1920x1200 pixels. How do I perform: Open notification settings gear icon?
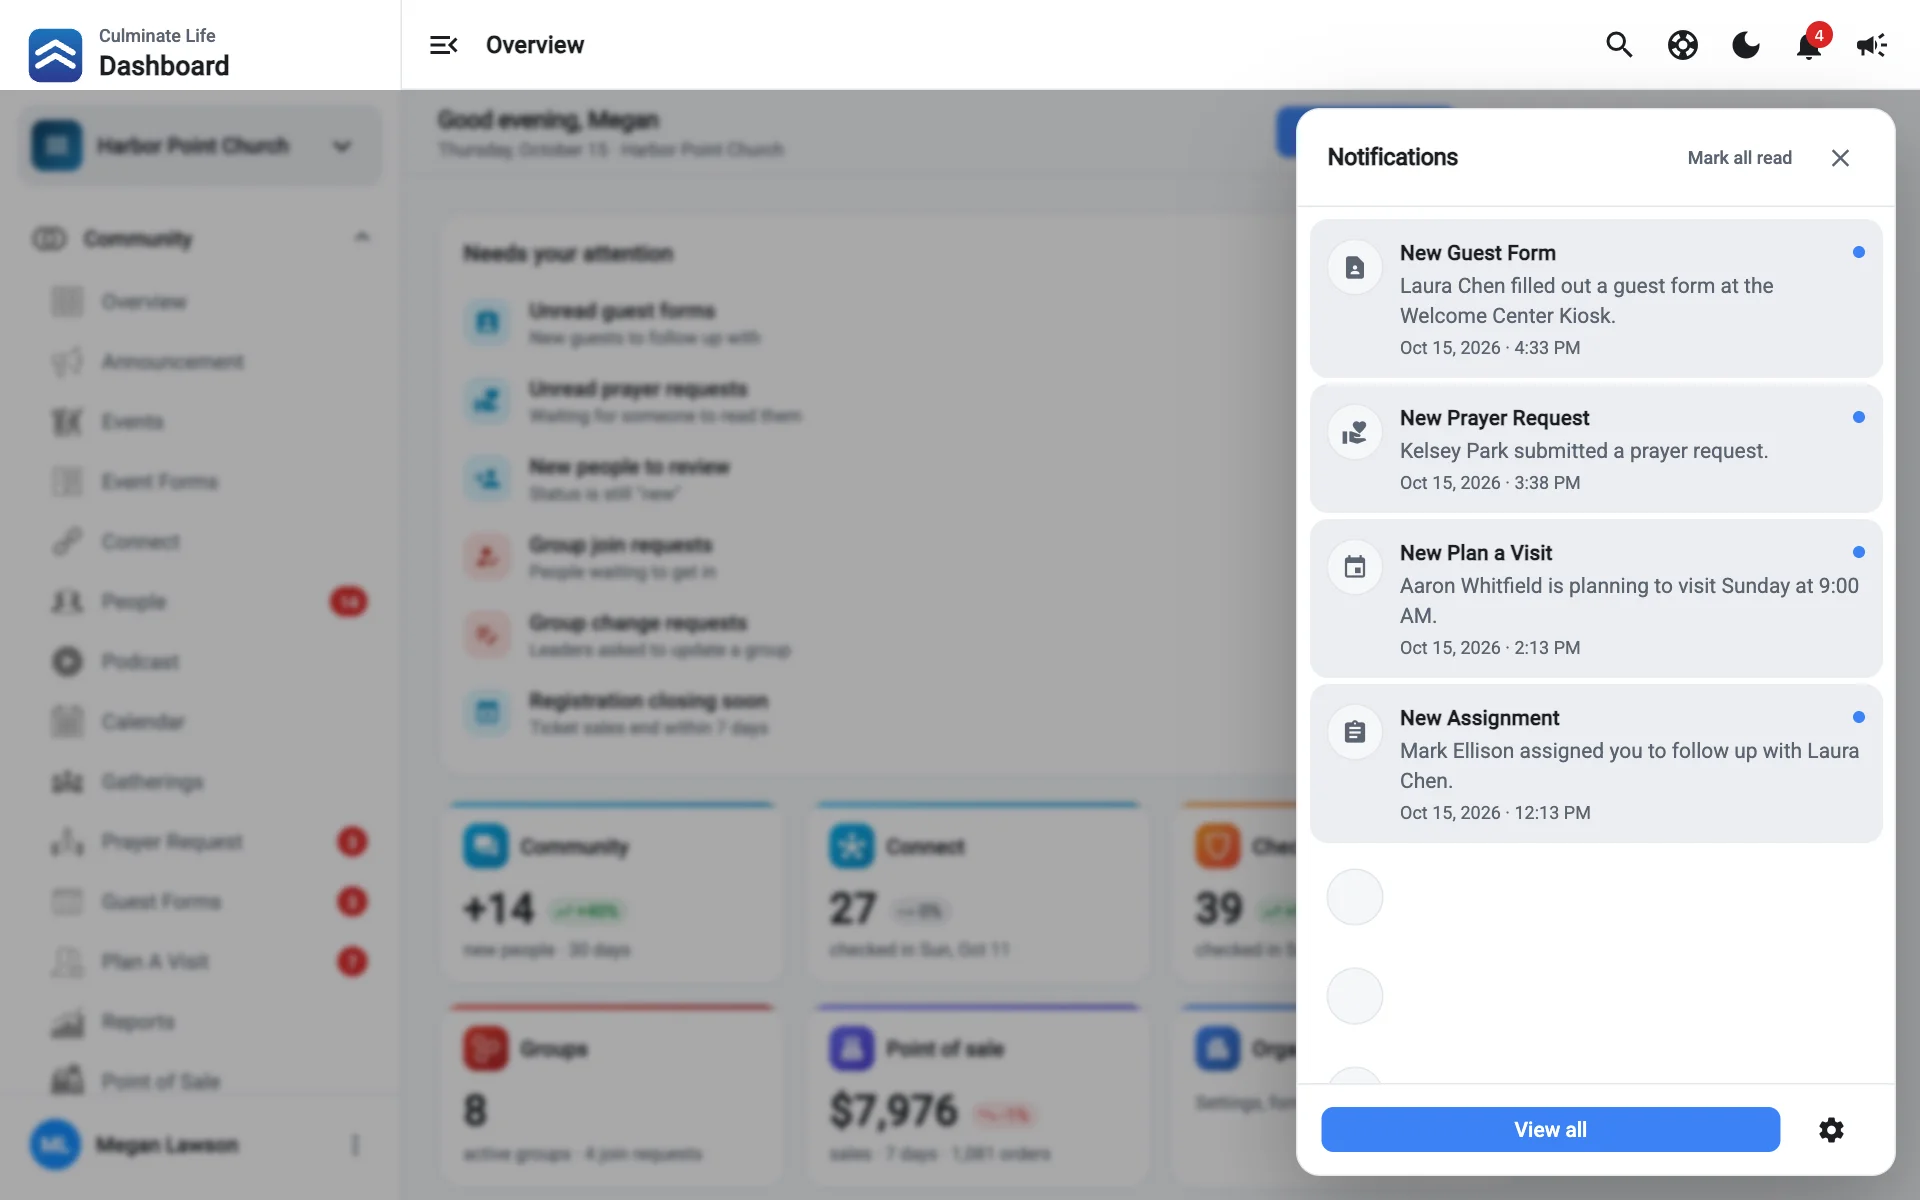click(1831, 1130)
